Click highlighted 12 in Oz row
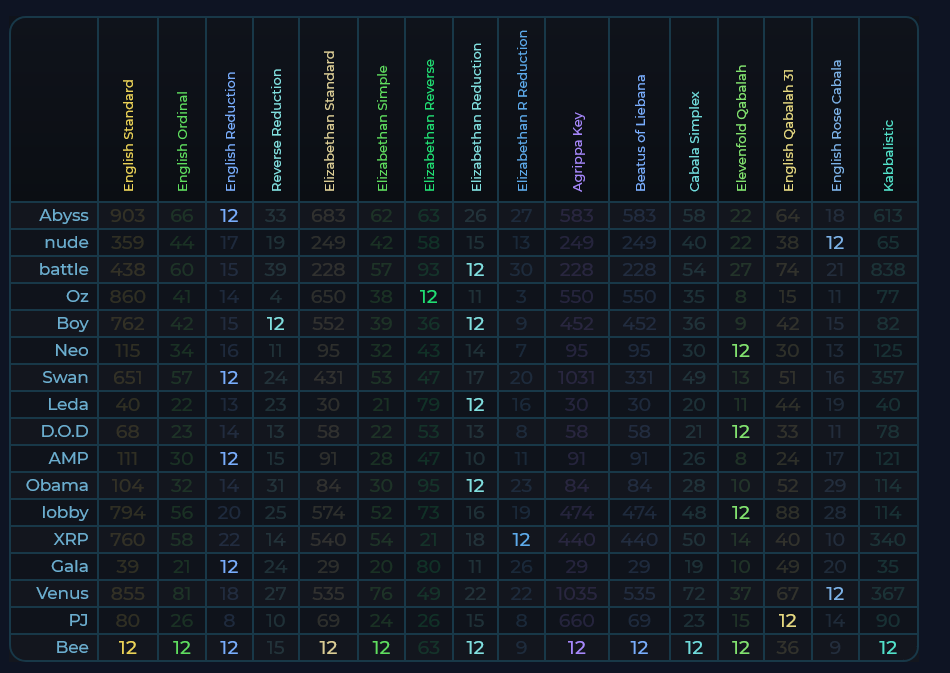 pyautogui.click(x=429, y=296)
